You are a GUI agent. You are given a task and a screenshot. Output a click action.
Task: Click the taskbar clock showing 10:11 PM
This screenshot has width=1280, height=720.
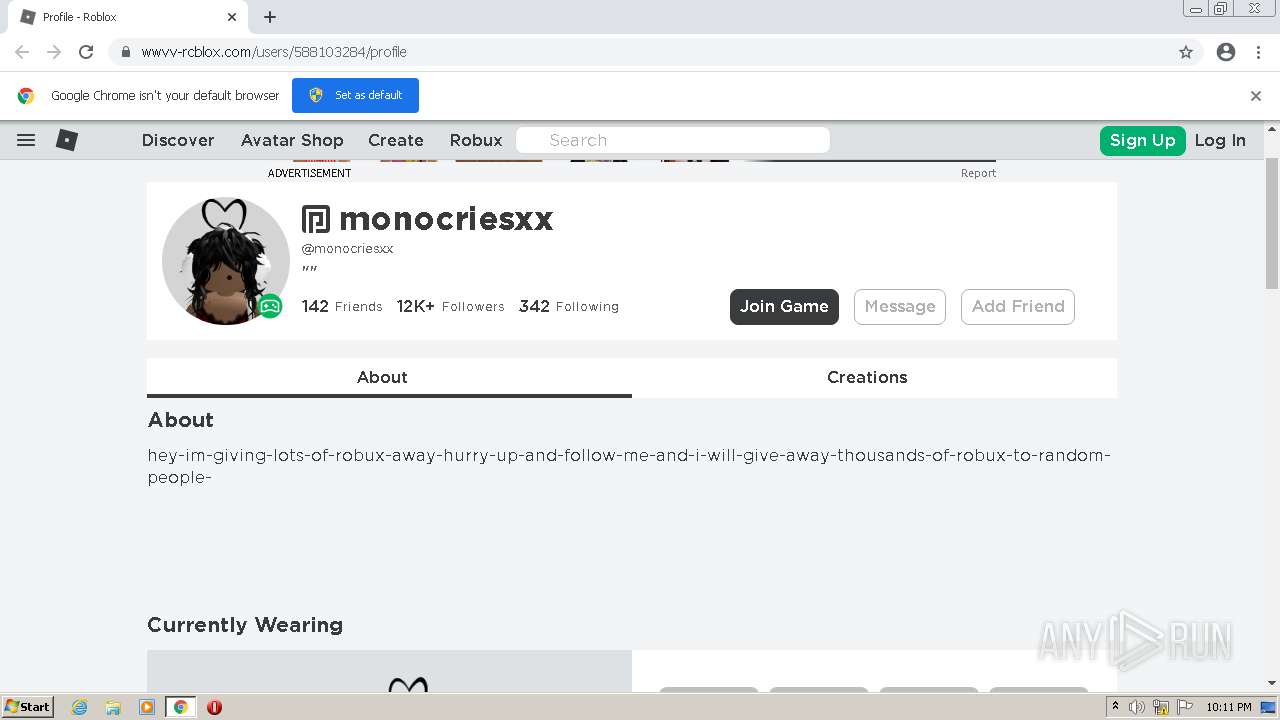coord(1229,707)
